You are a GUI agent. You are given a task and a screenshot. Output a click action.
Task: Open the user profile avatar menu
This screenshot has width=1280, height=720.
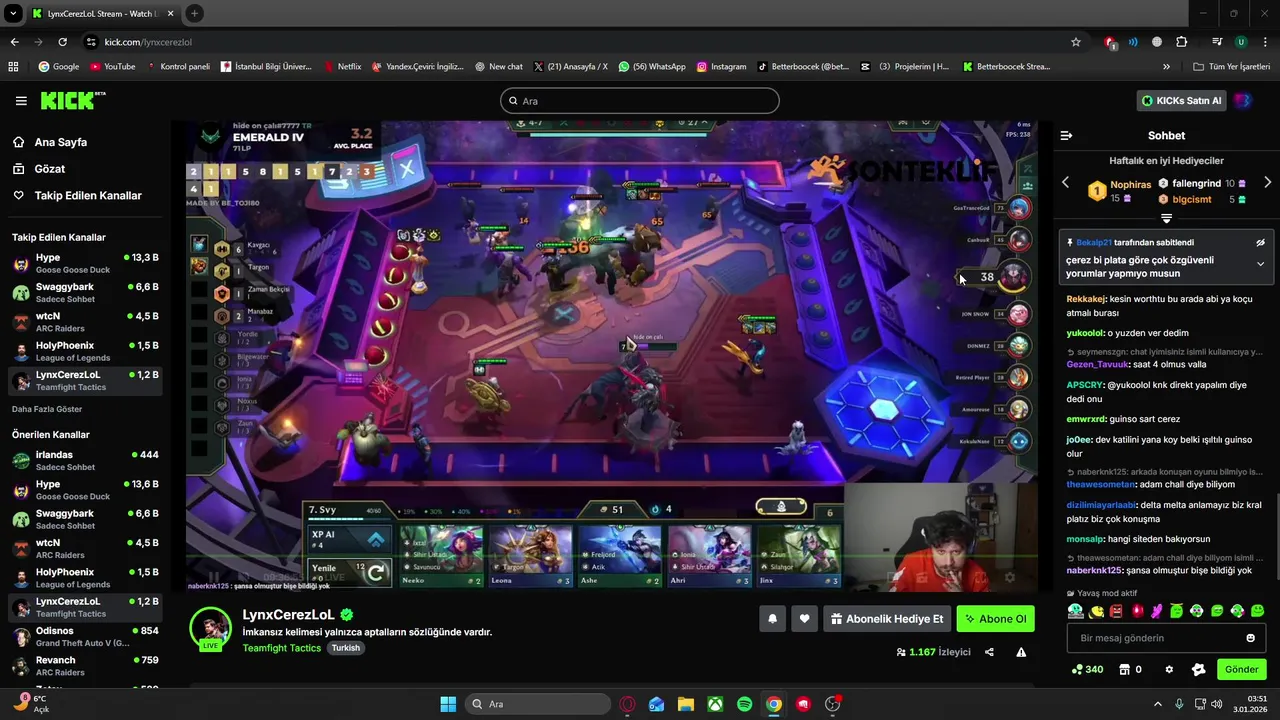point(1242,101)
